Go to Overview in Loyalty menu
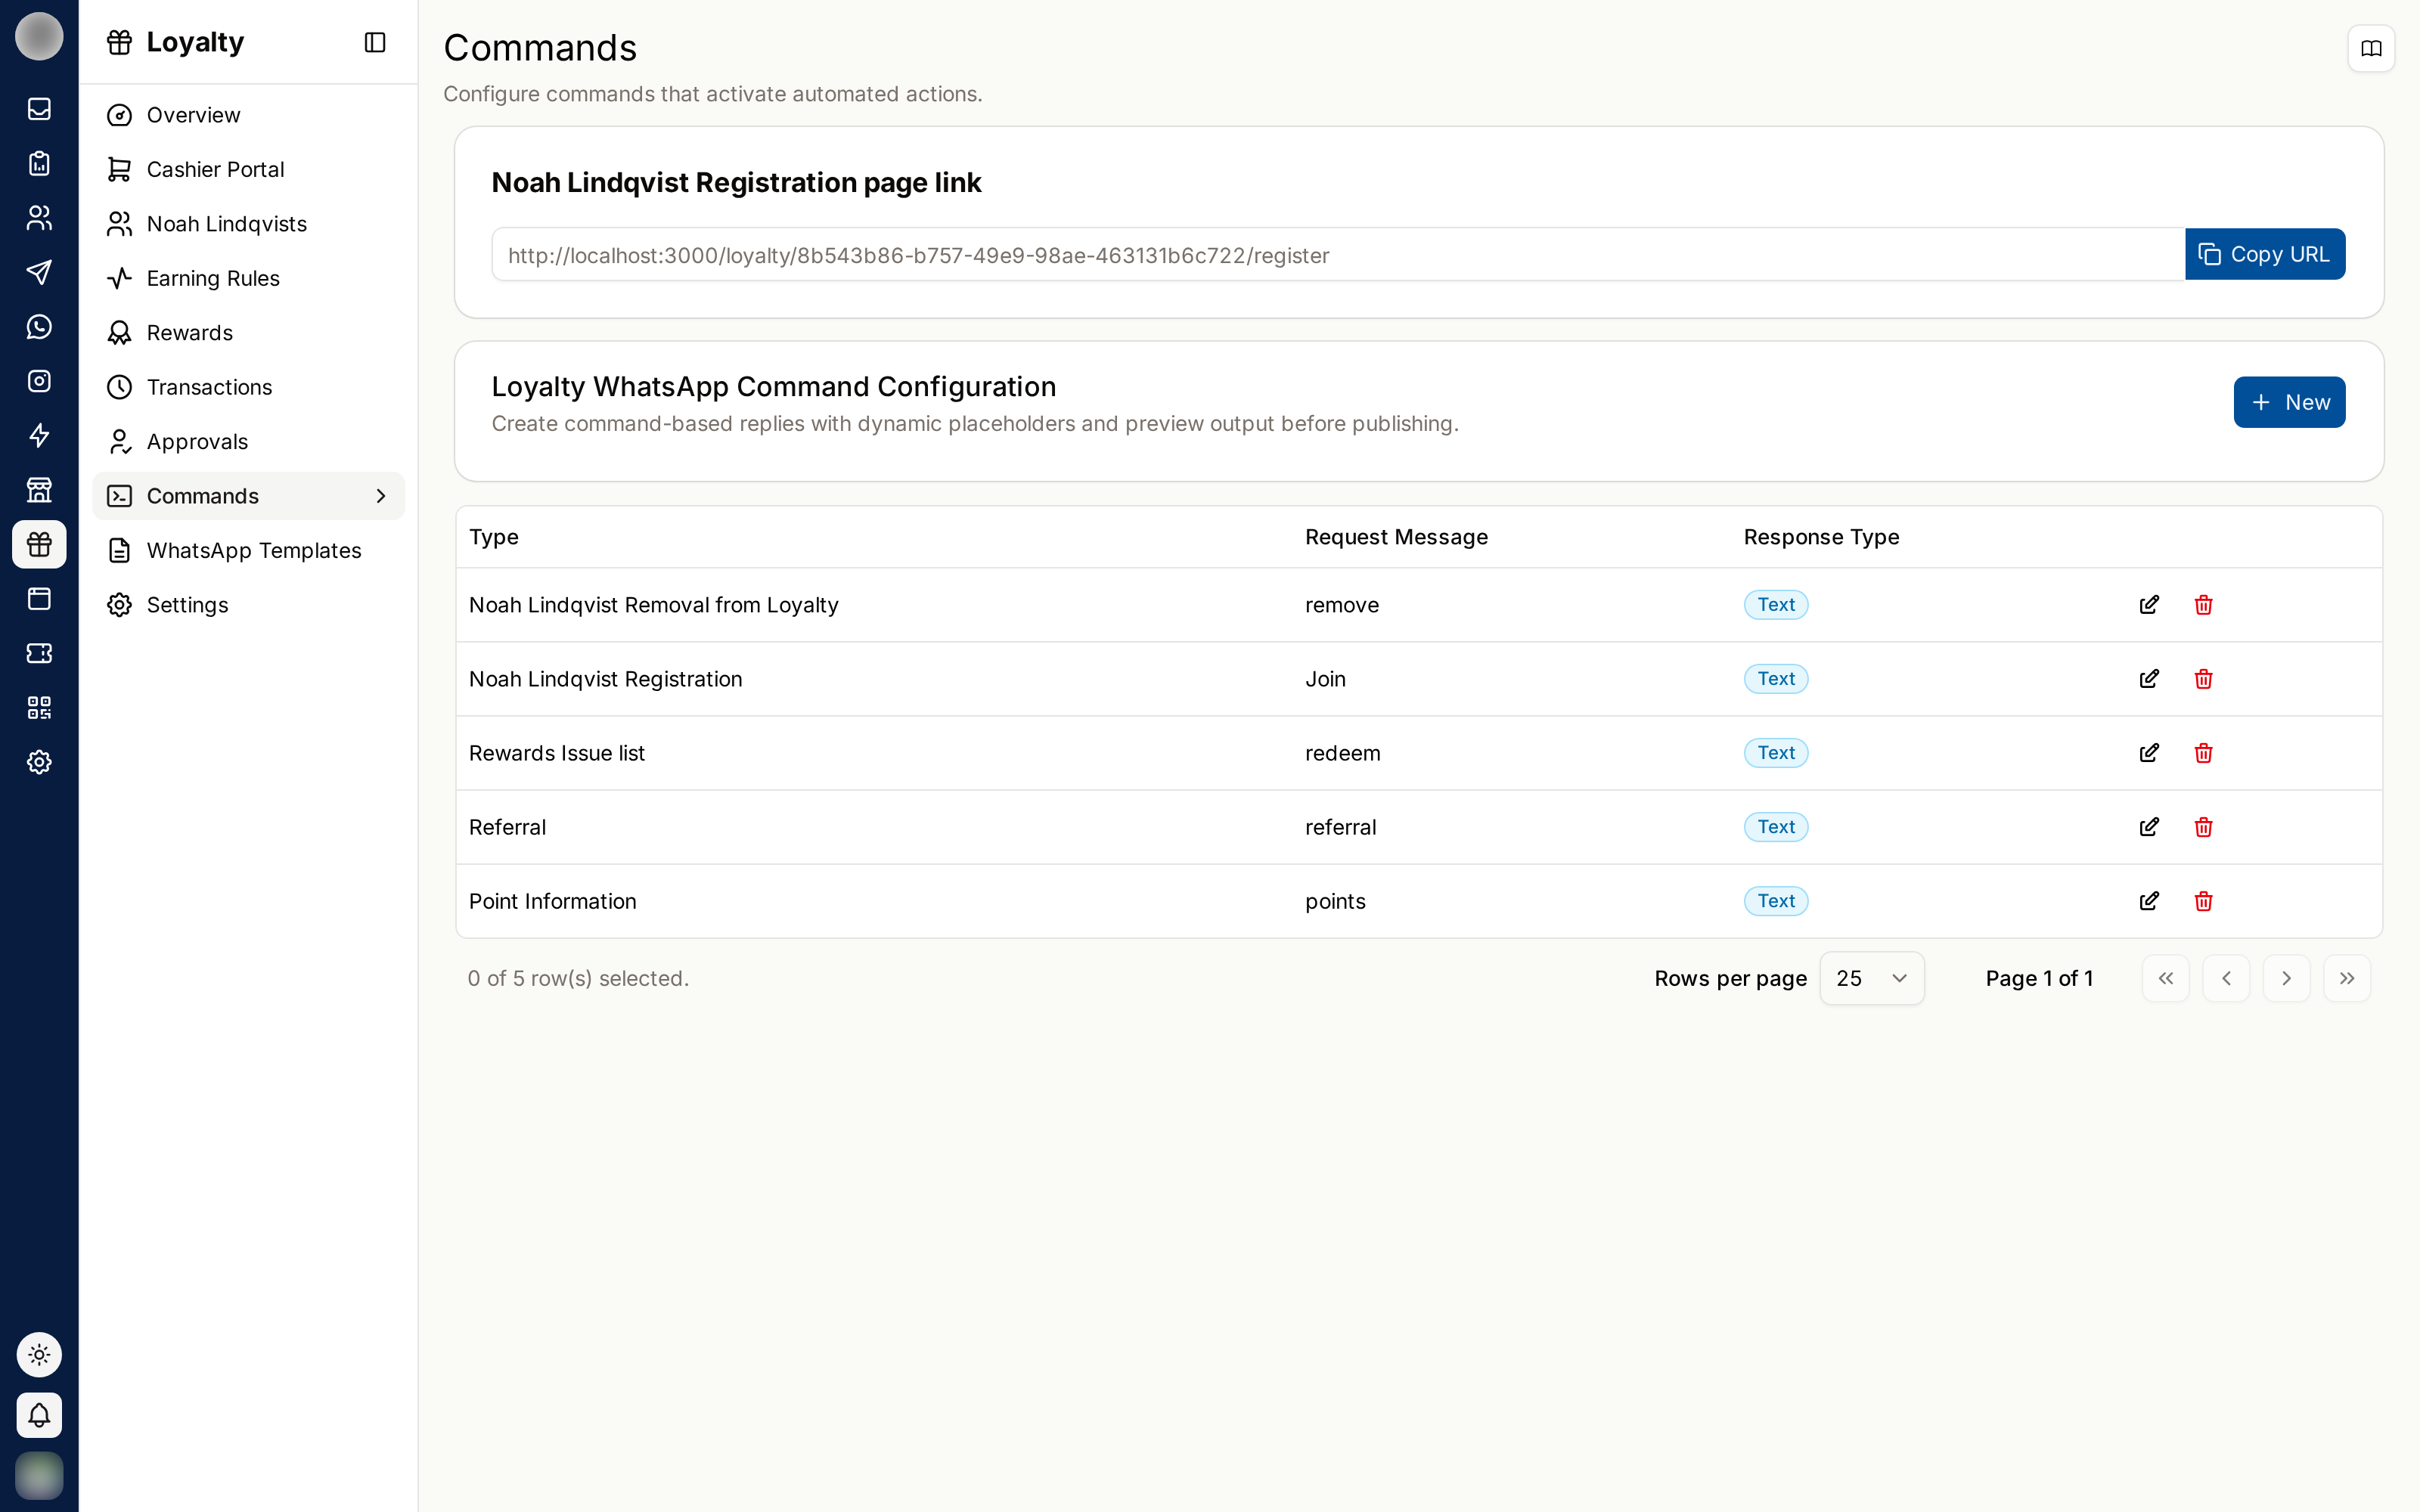 pyautogui.click(x=248, y=115)
